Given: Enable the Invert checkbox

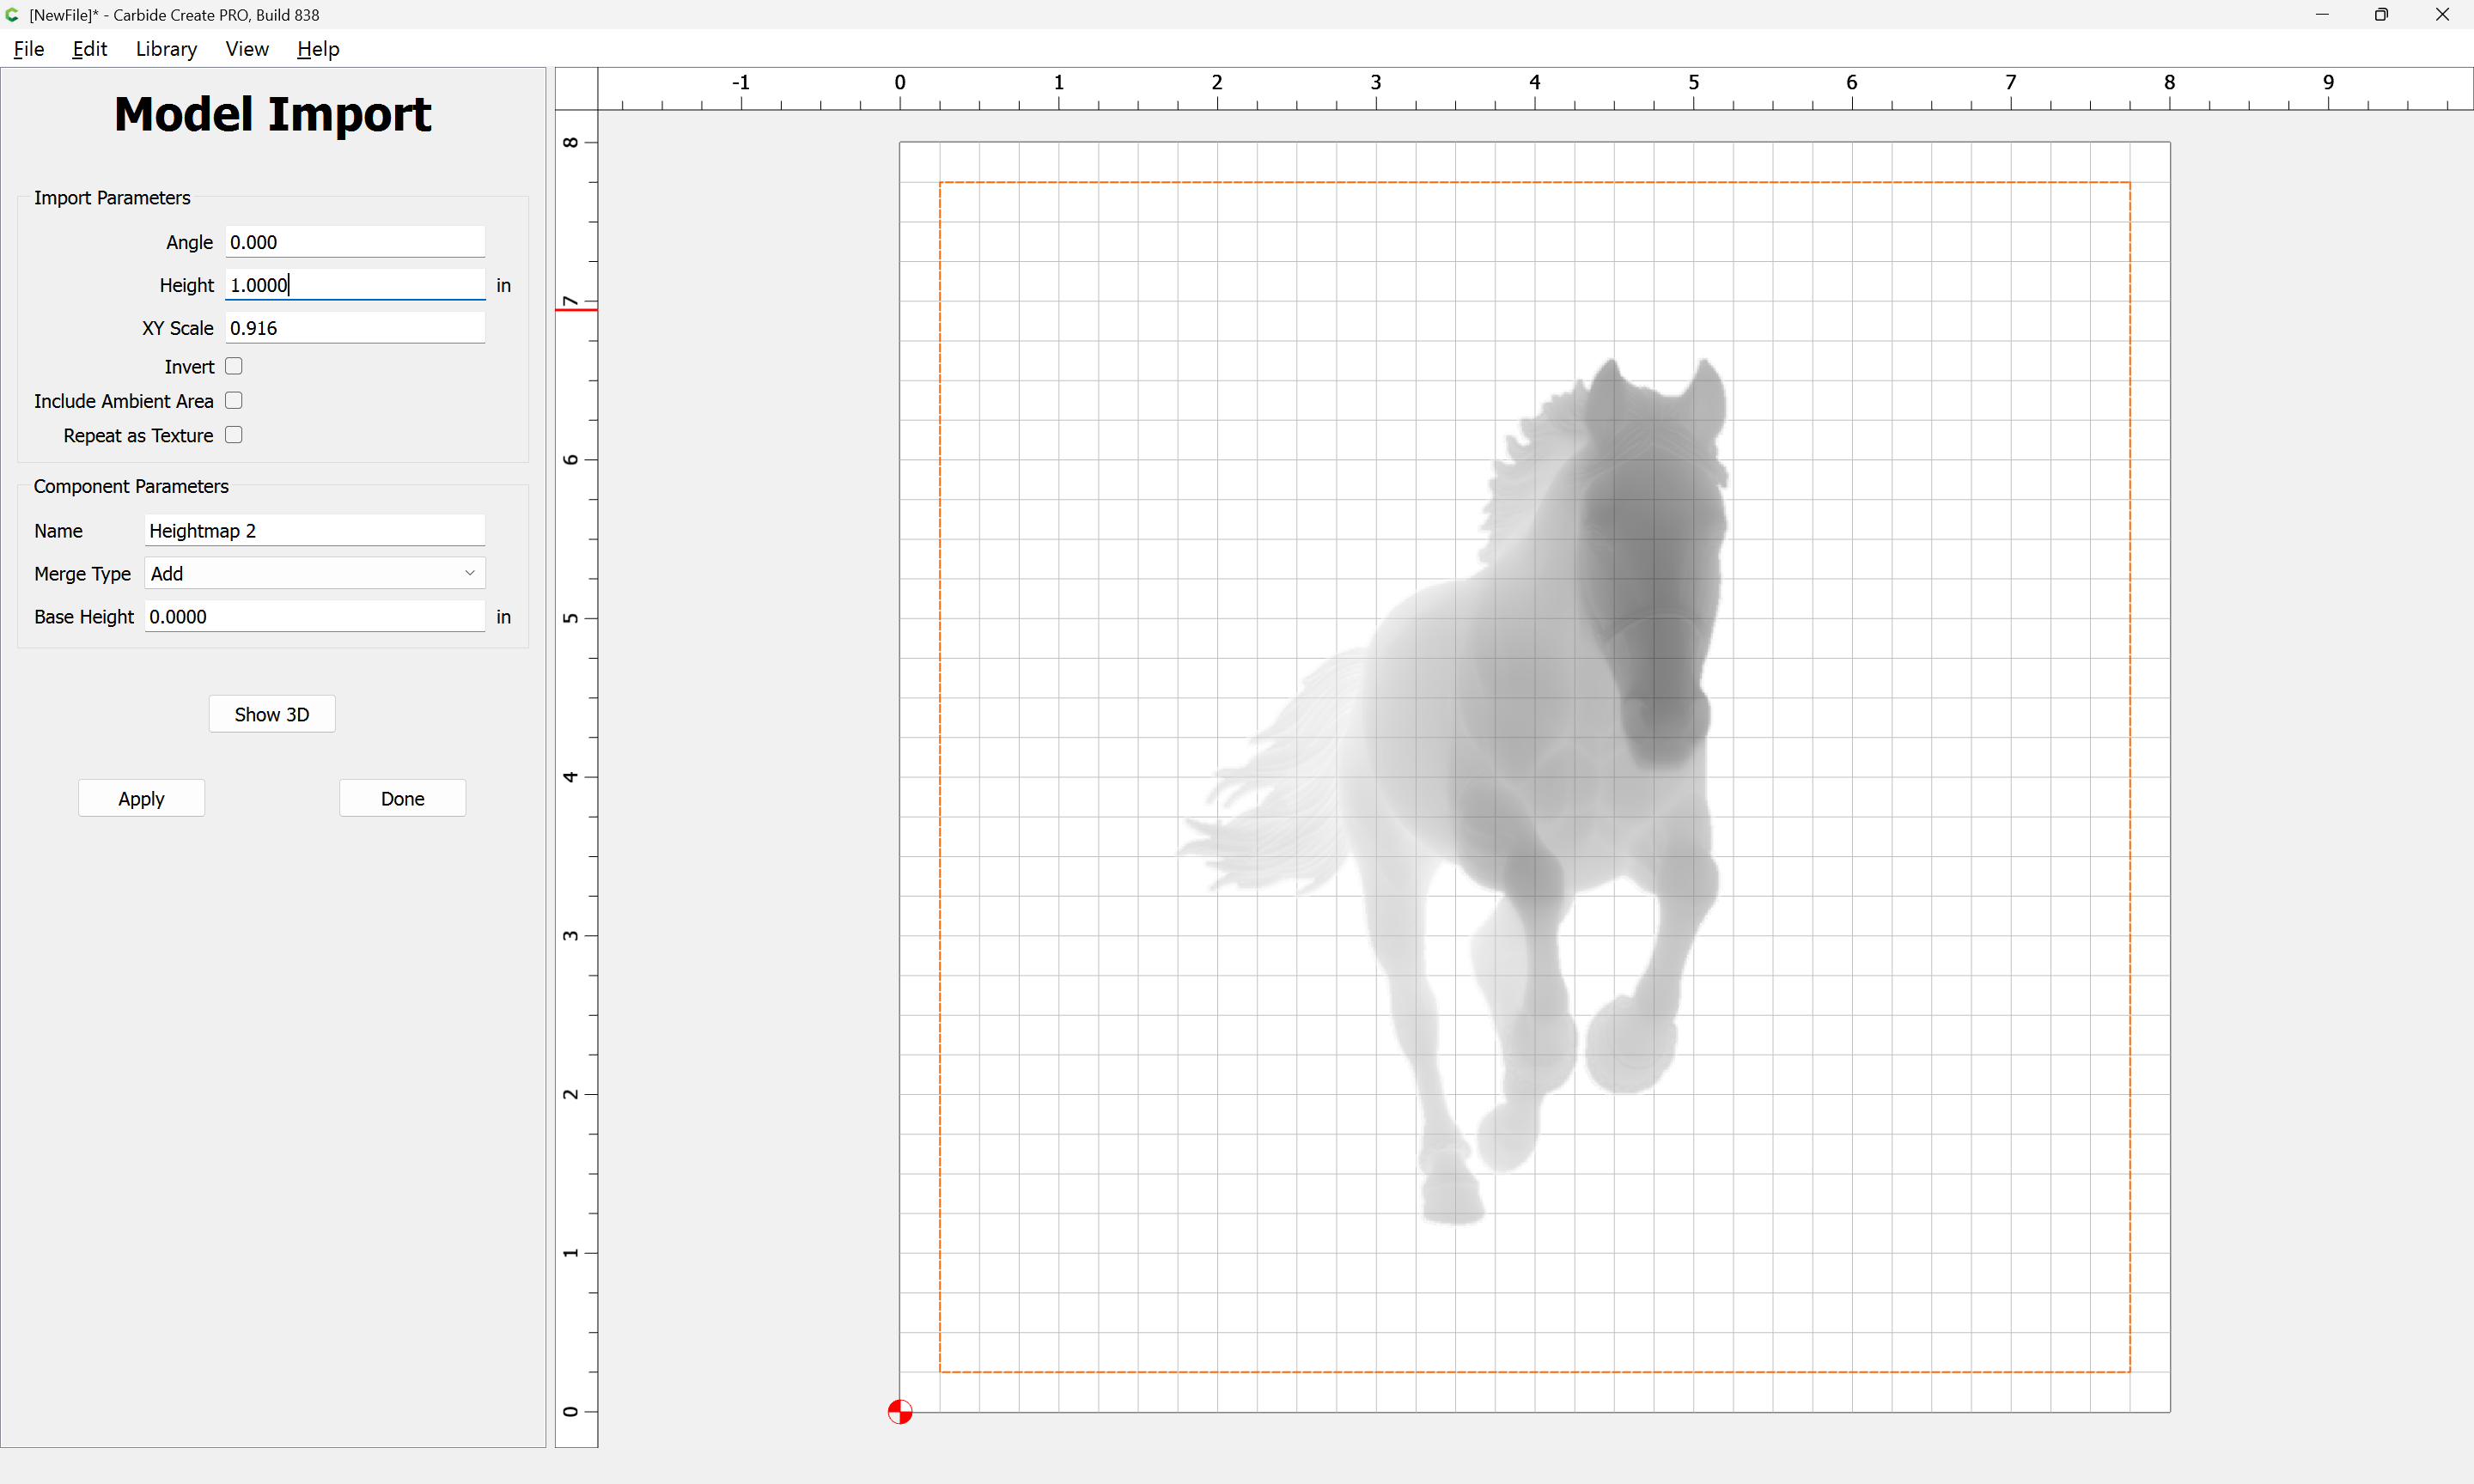Looking at the screenshot, I should pyautogui.click(x=234, y=366).
